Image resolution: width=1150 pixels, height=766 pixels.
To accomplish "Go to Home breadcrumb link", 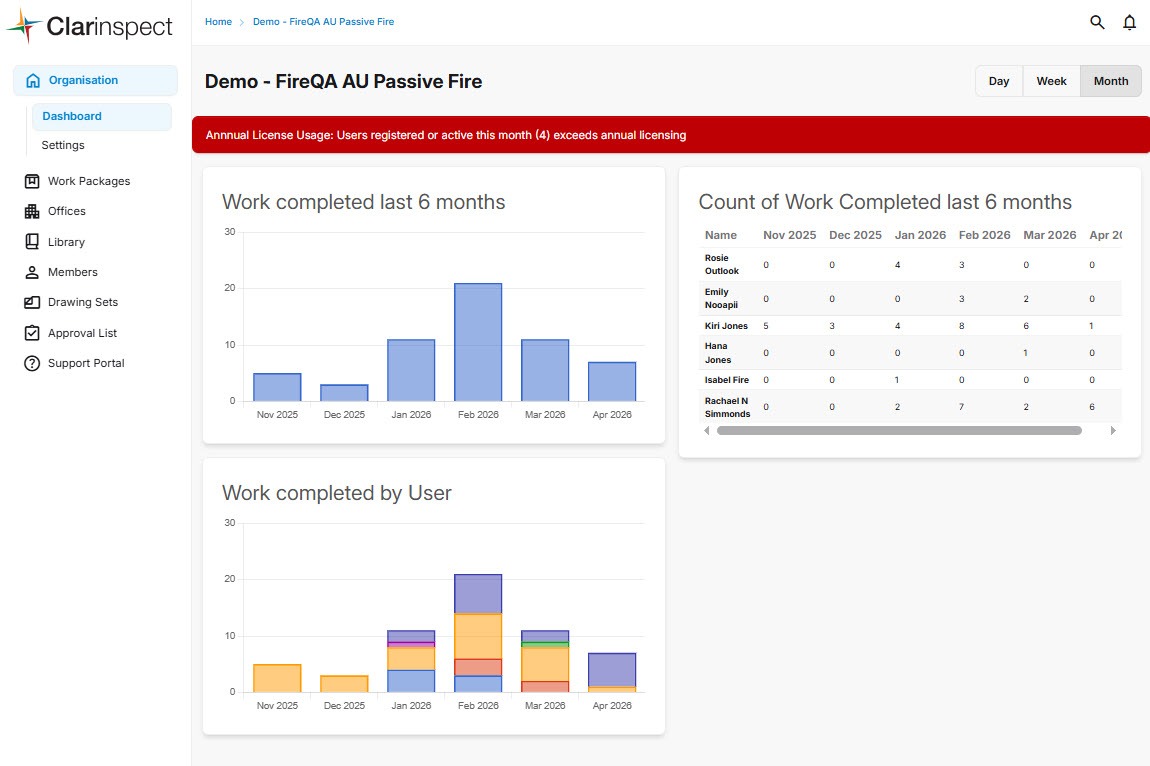I will tap(218, 22).
